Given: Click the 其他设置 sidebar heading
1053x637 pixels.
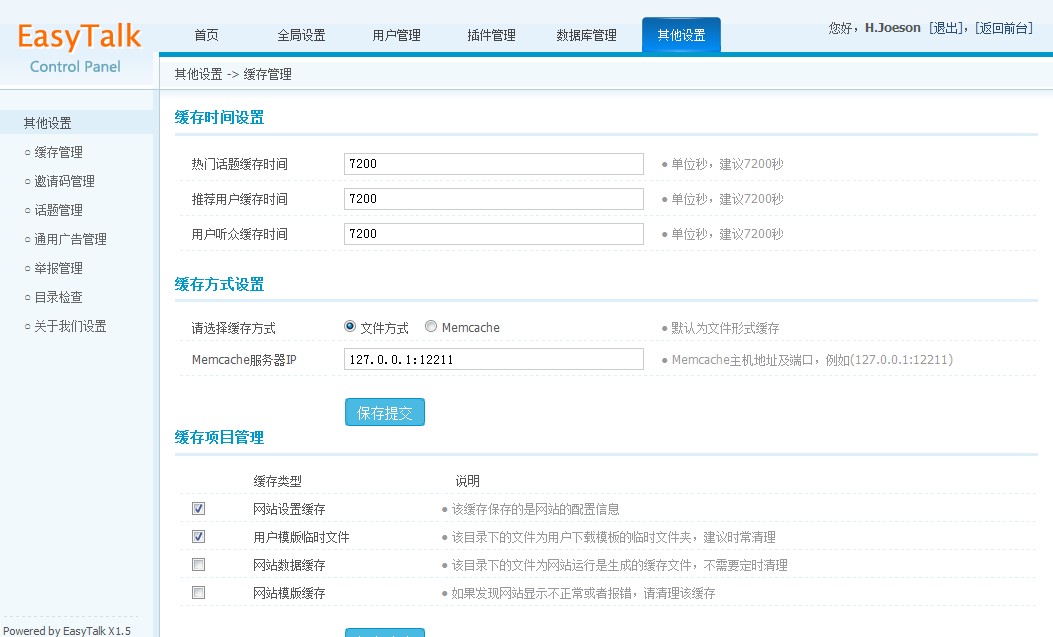Looking at the screenshot, I should [x=47, y=123].
